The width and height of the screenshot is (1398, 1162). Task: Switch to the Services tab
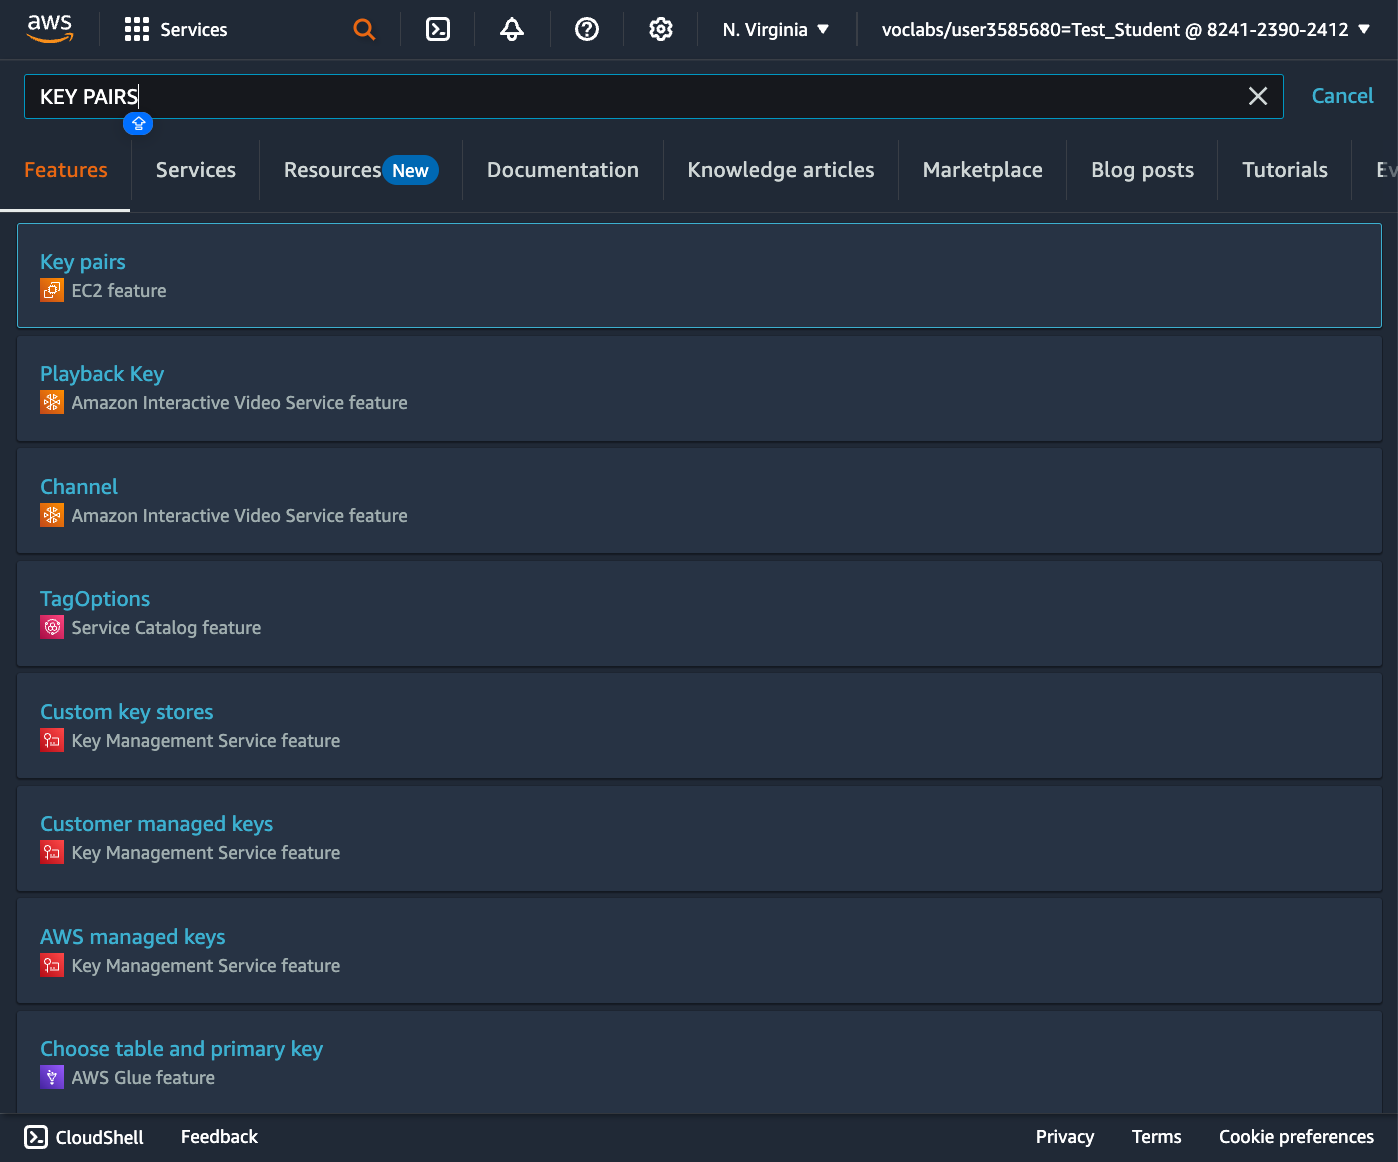click(196, 170)
